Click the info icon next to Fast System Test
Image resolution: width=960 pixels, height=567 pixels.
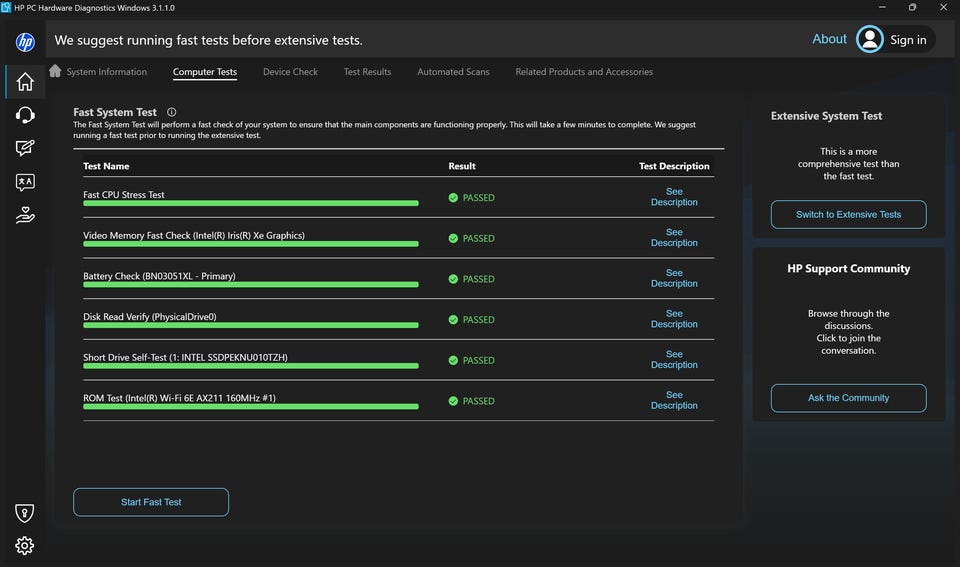pos(171,112)
